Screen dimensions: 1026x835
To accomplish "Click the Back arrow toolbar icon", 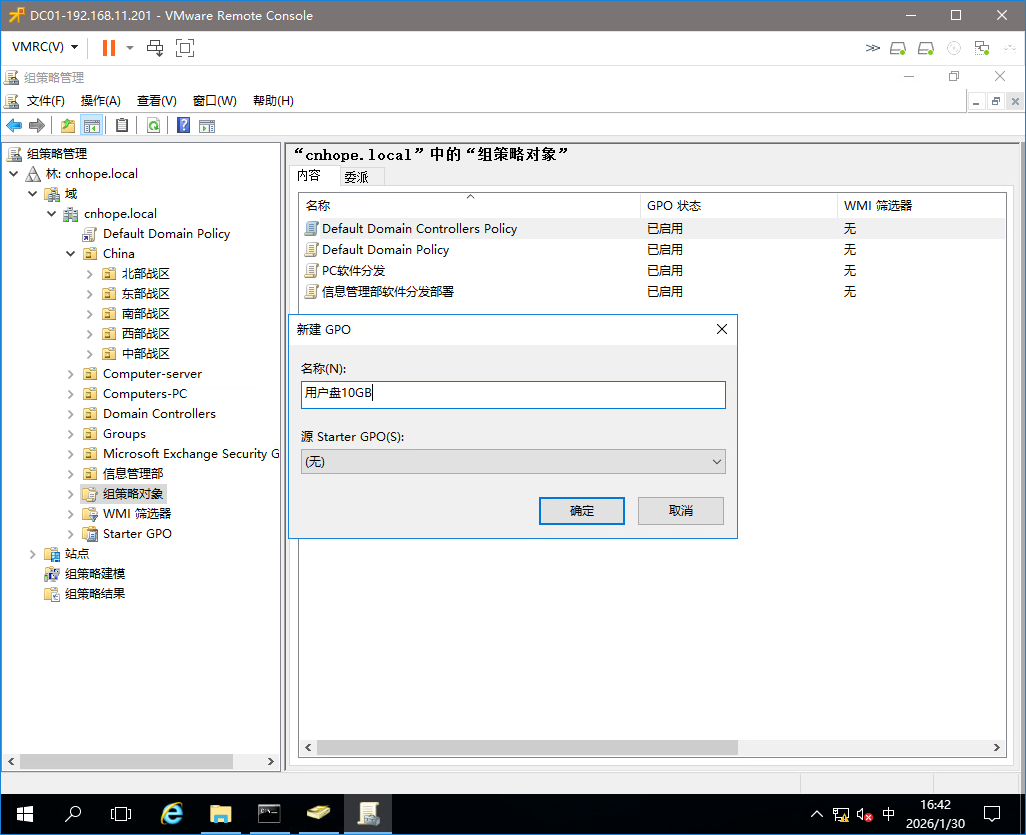I will [14, 126].
